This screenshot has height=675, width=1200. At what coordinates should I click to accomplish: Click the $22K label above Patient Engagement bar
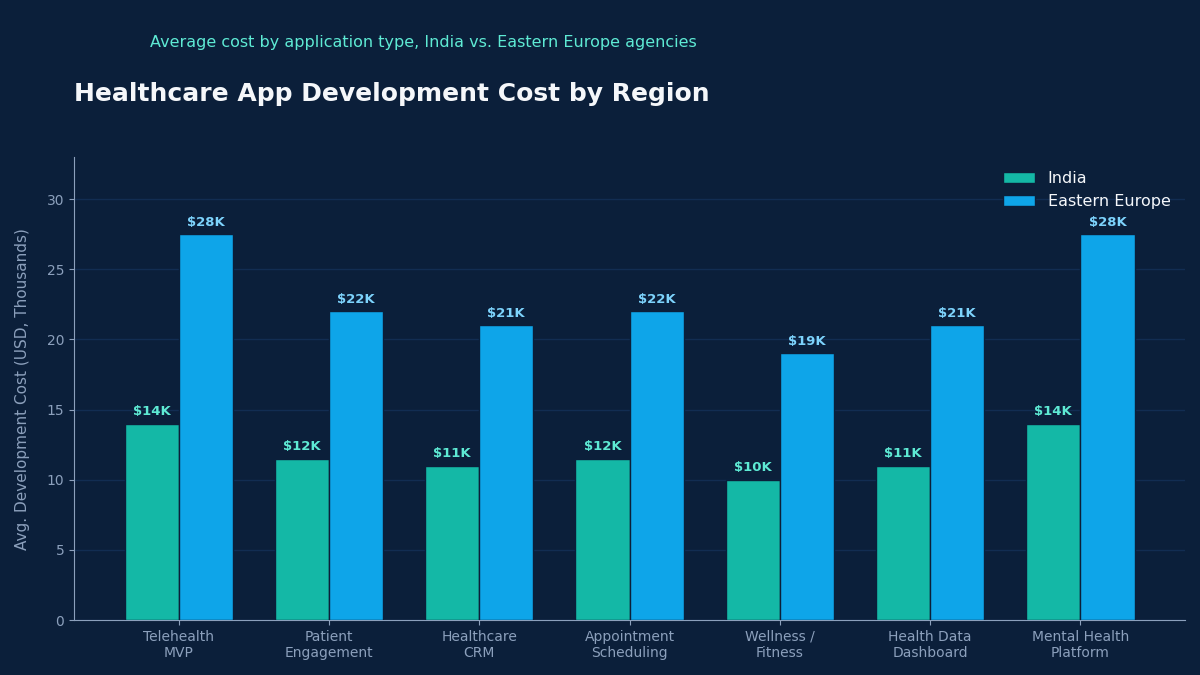(x=356, y=299)
